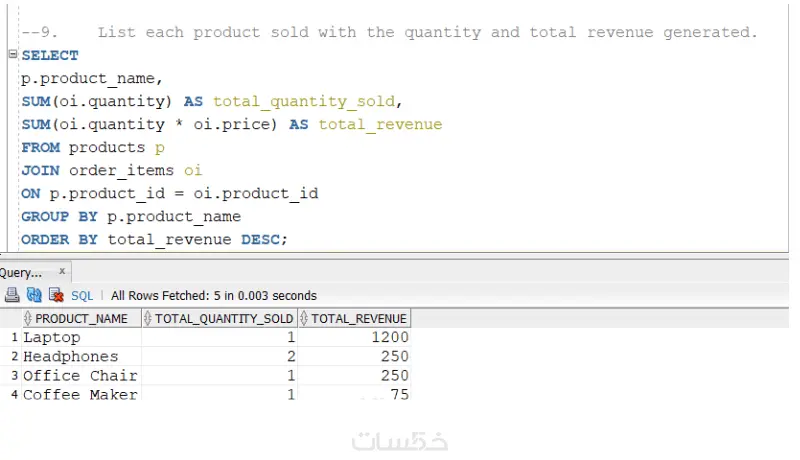
Task: Click the Office Chair revenue value 250
Action: point(394,375)
